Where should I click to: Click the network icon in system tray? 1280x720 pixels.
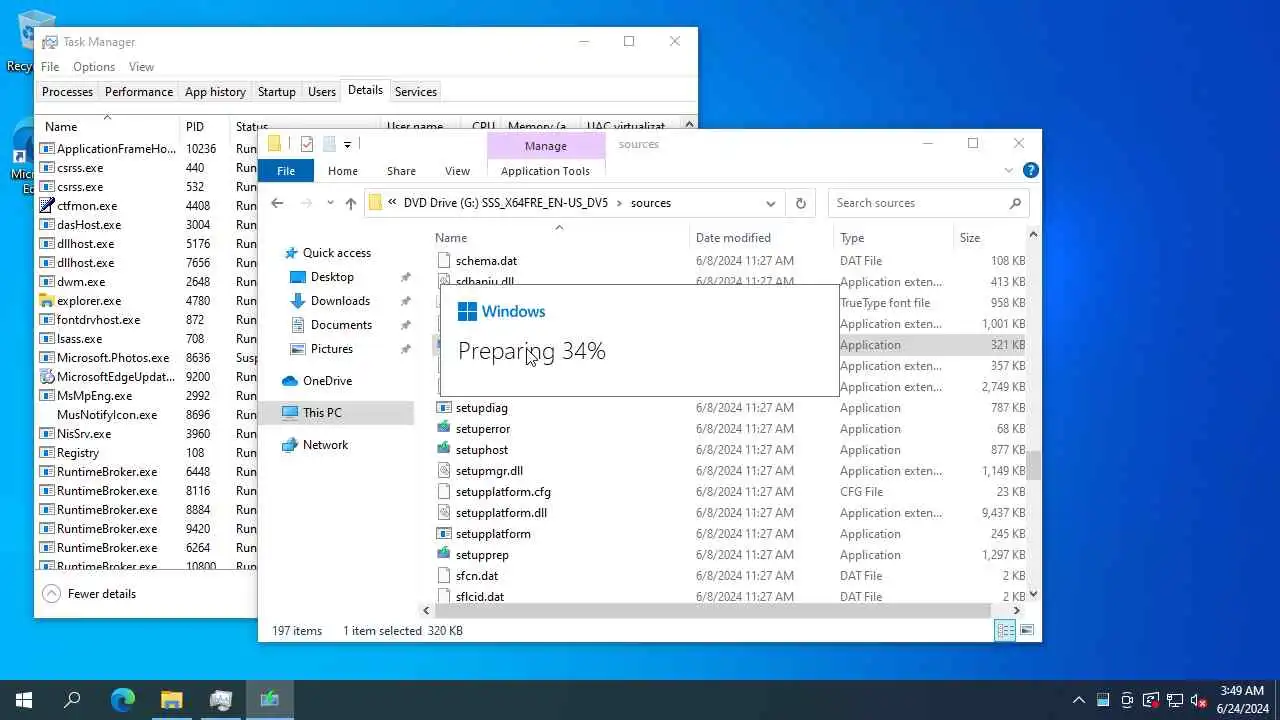coord(1174,700)
